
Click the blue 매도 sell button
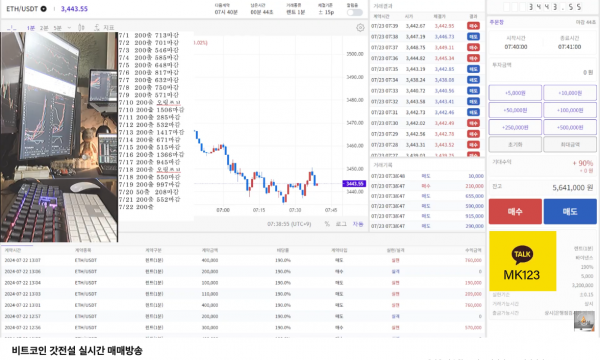coord(570,211)
